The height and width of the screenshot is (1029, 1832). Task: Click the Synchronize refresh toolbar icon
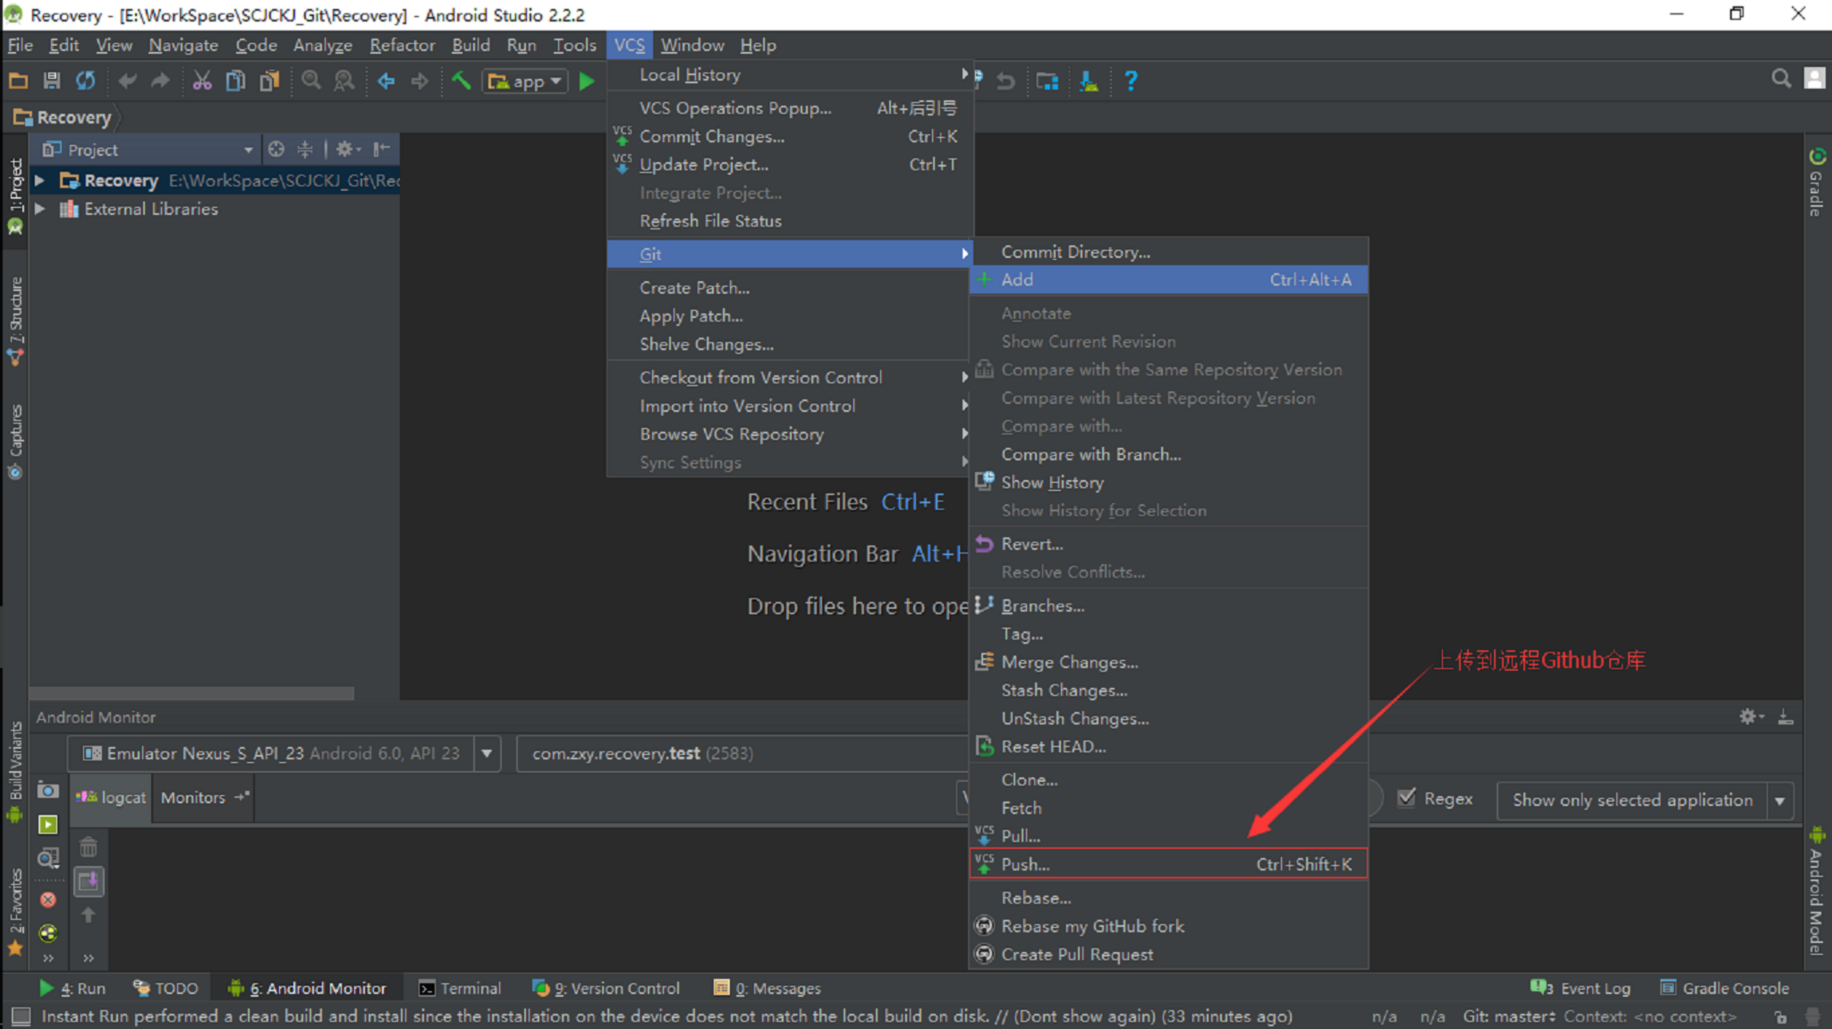(86, 81)
